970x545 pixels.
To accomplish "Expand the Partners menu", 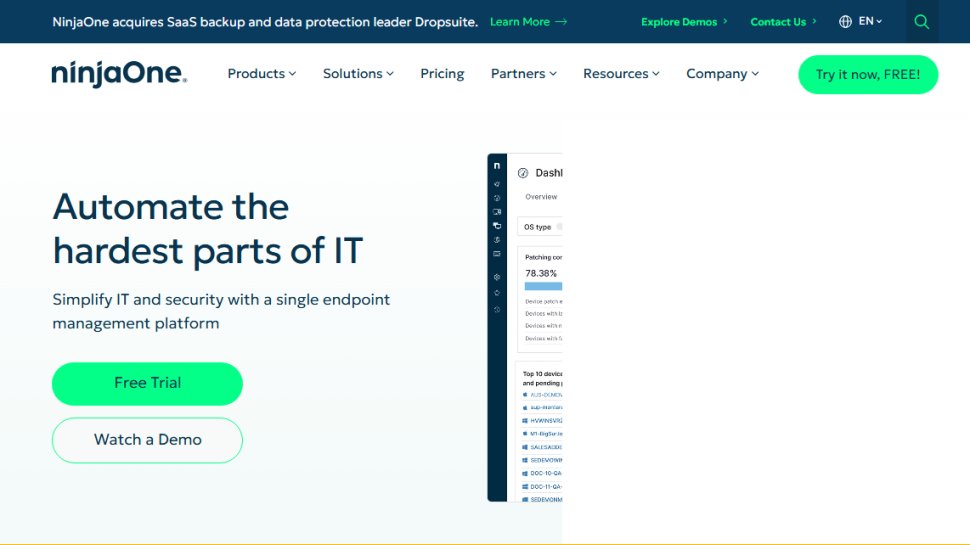I will point(523,74).
